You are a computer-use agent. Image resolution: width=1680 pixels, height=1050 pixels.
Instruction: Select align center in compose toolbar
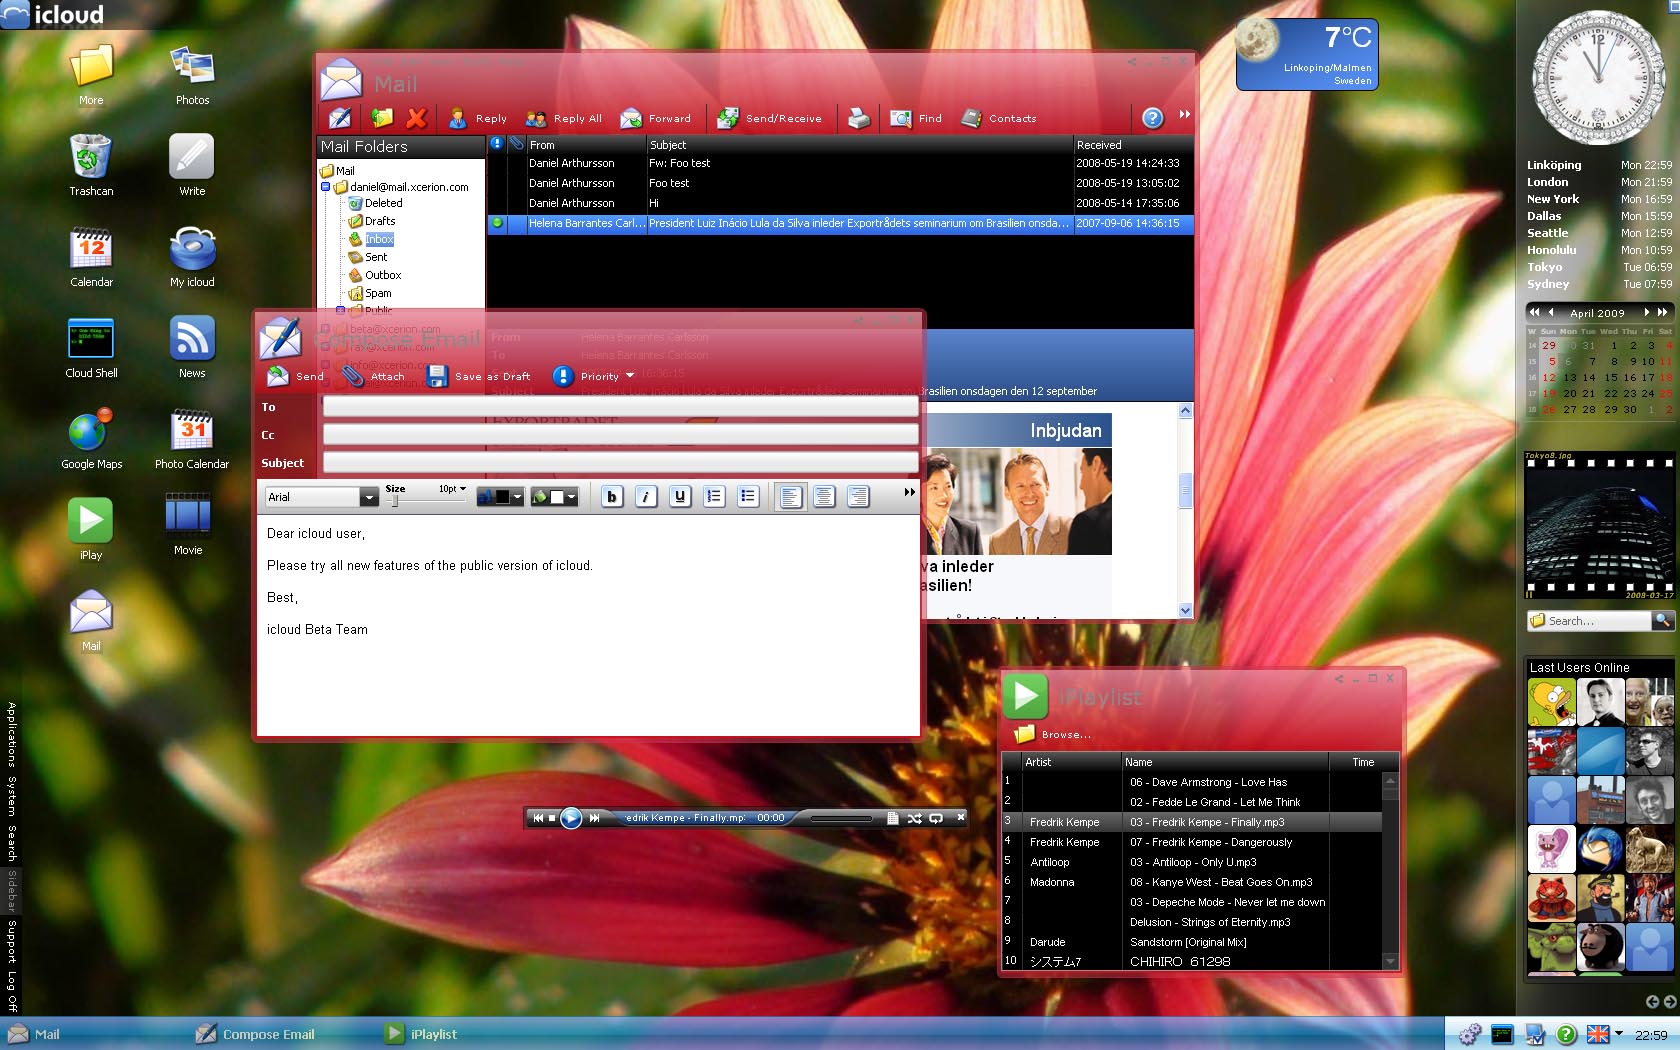pyautogui.click(x=824, y=497)
